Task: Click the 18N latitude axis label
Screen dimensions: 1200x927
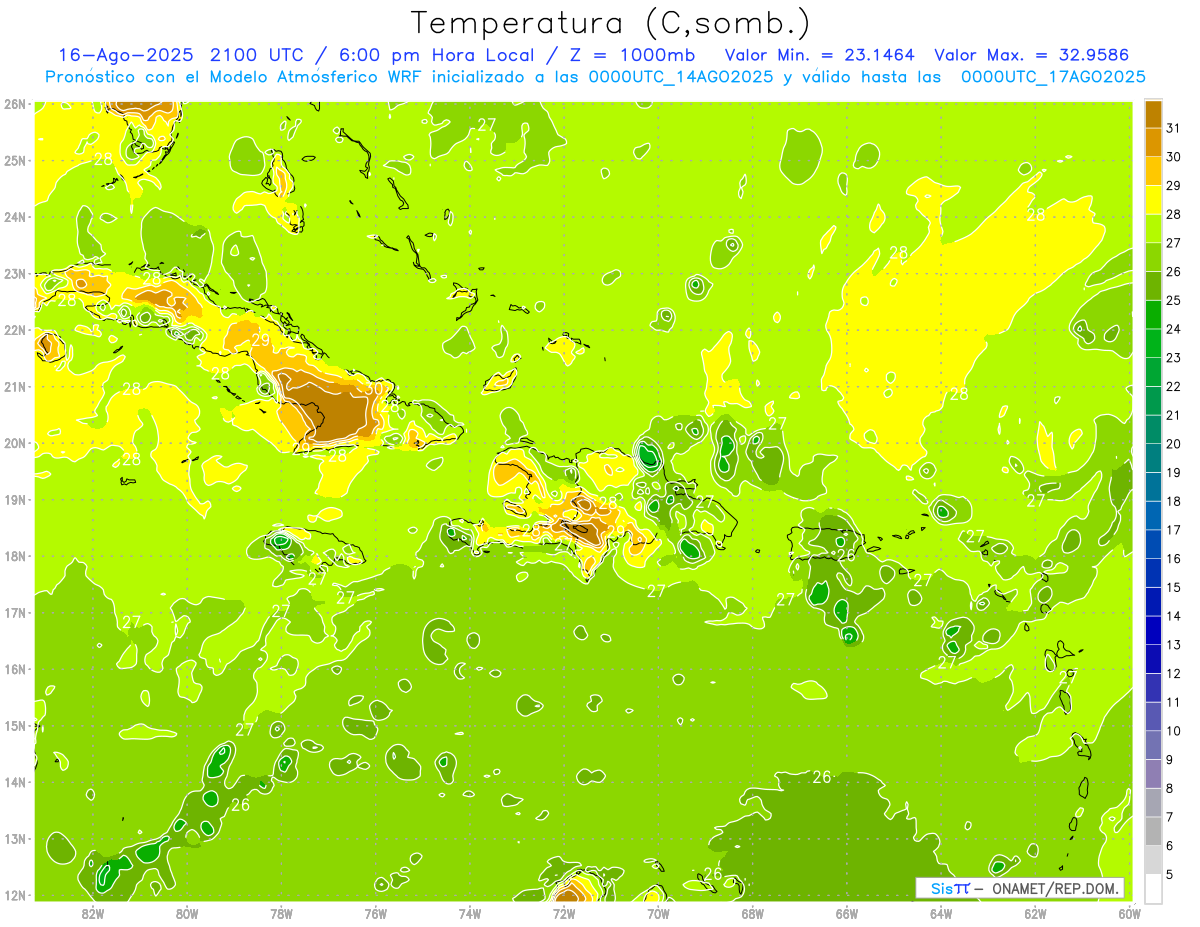Action: point(14,556)
